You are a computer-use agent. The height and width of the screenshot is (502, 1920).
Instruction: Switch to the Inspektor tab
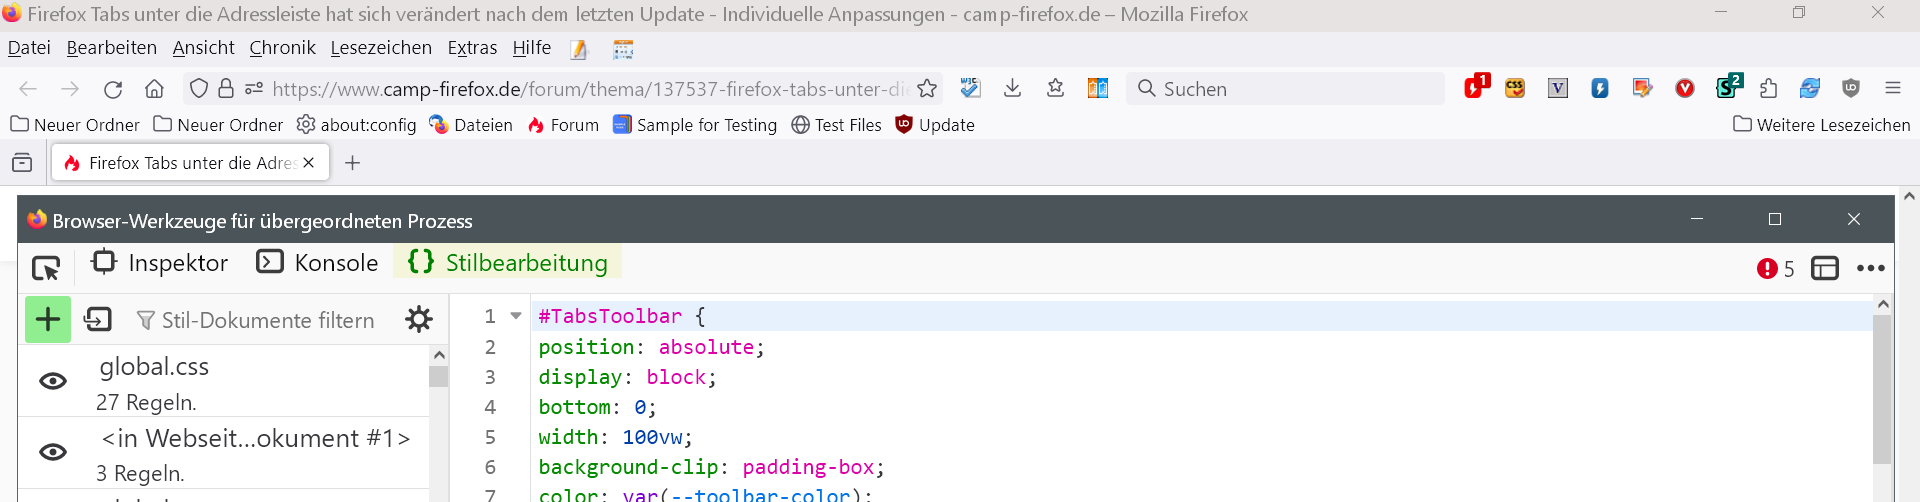tap(159, 263)
